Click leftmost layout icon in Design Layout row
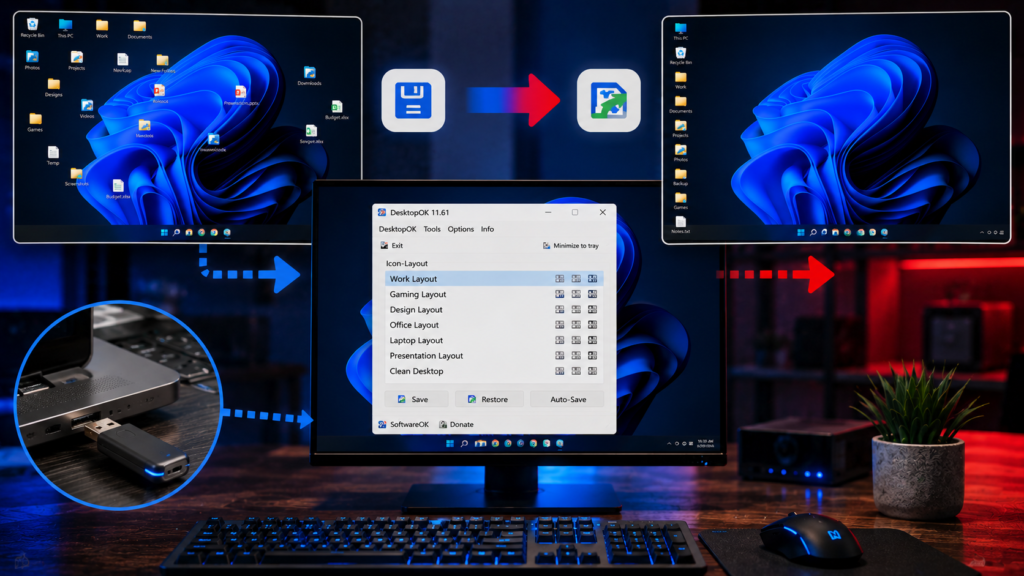The height and width of the screenshot is (576, 1024). tap(560, 310)
